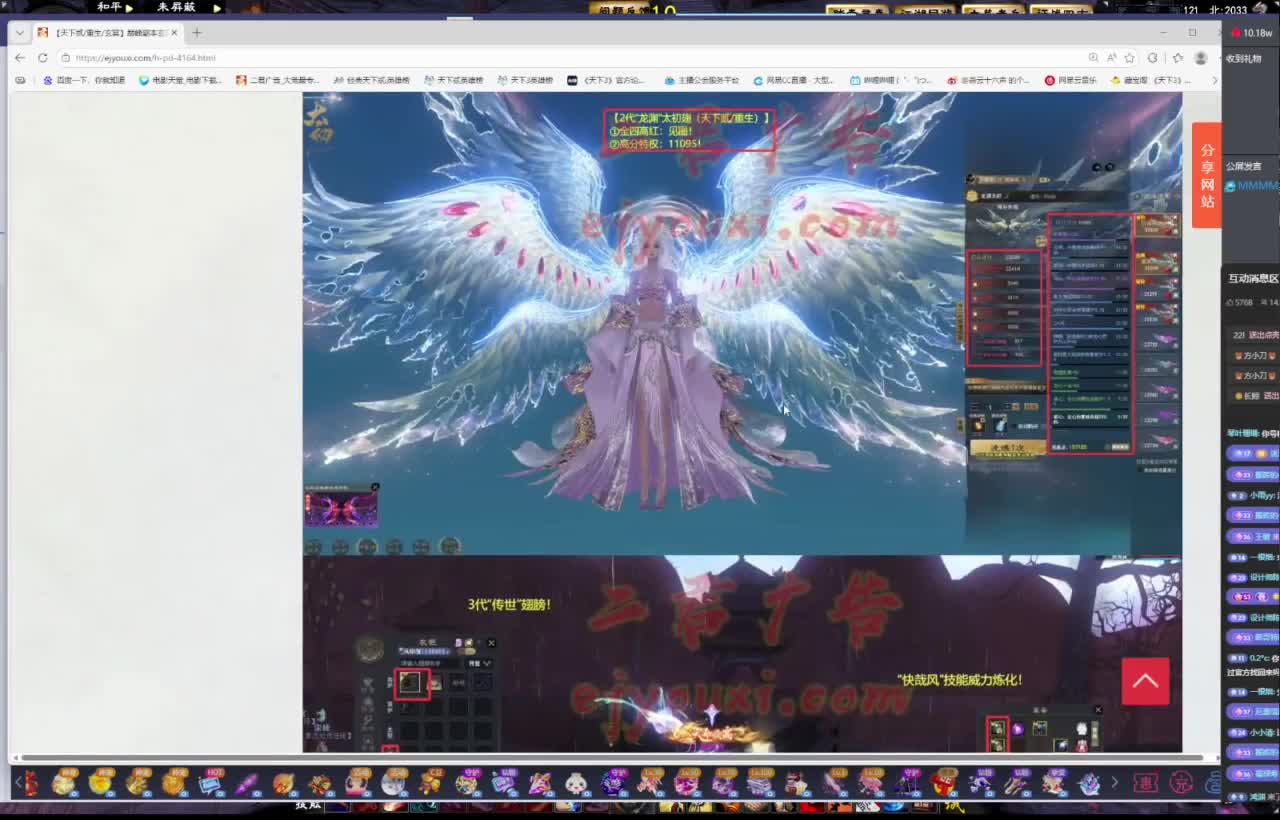Bookmark this page with the star icon
The width and height of the screenshot is (1280, 820).
point(1129,58)
